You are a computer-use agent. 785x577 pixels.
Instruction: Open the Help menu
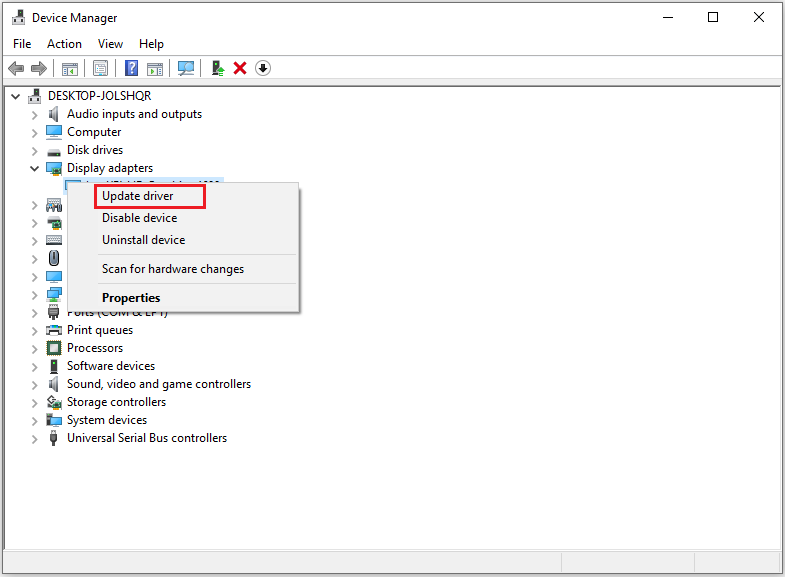(x=151, y=44)
